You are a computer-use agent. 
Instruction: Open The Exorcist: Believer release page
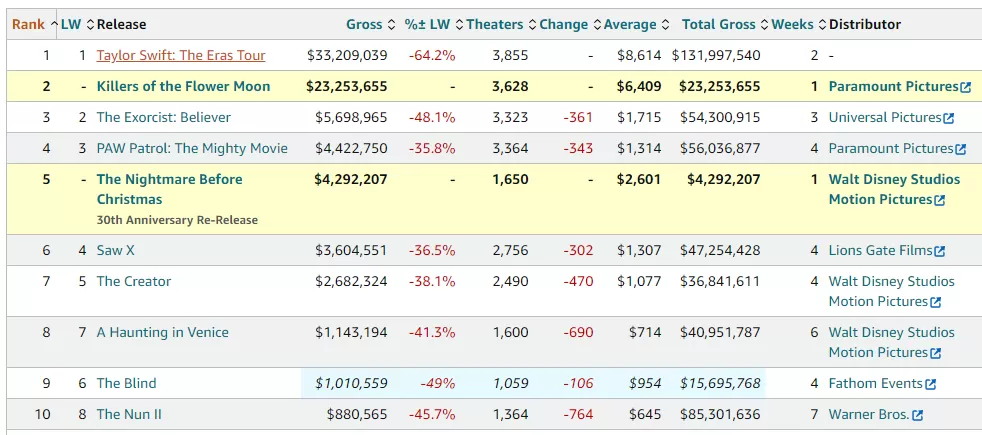163,118
